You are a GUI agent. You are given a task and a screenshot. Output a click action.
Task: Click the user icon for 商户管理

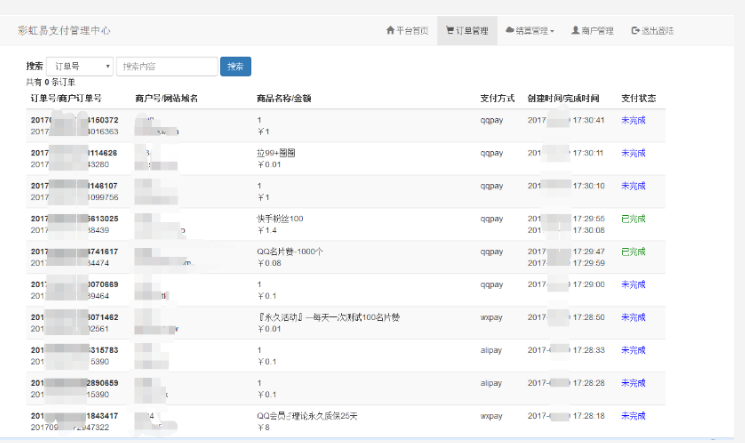tap(575, 30)
